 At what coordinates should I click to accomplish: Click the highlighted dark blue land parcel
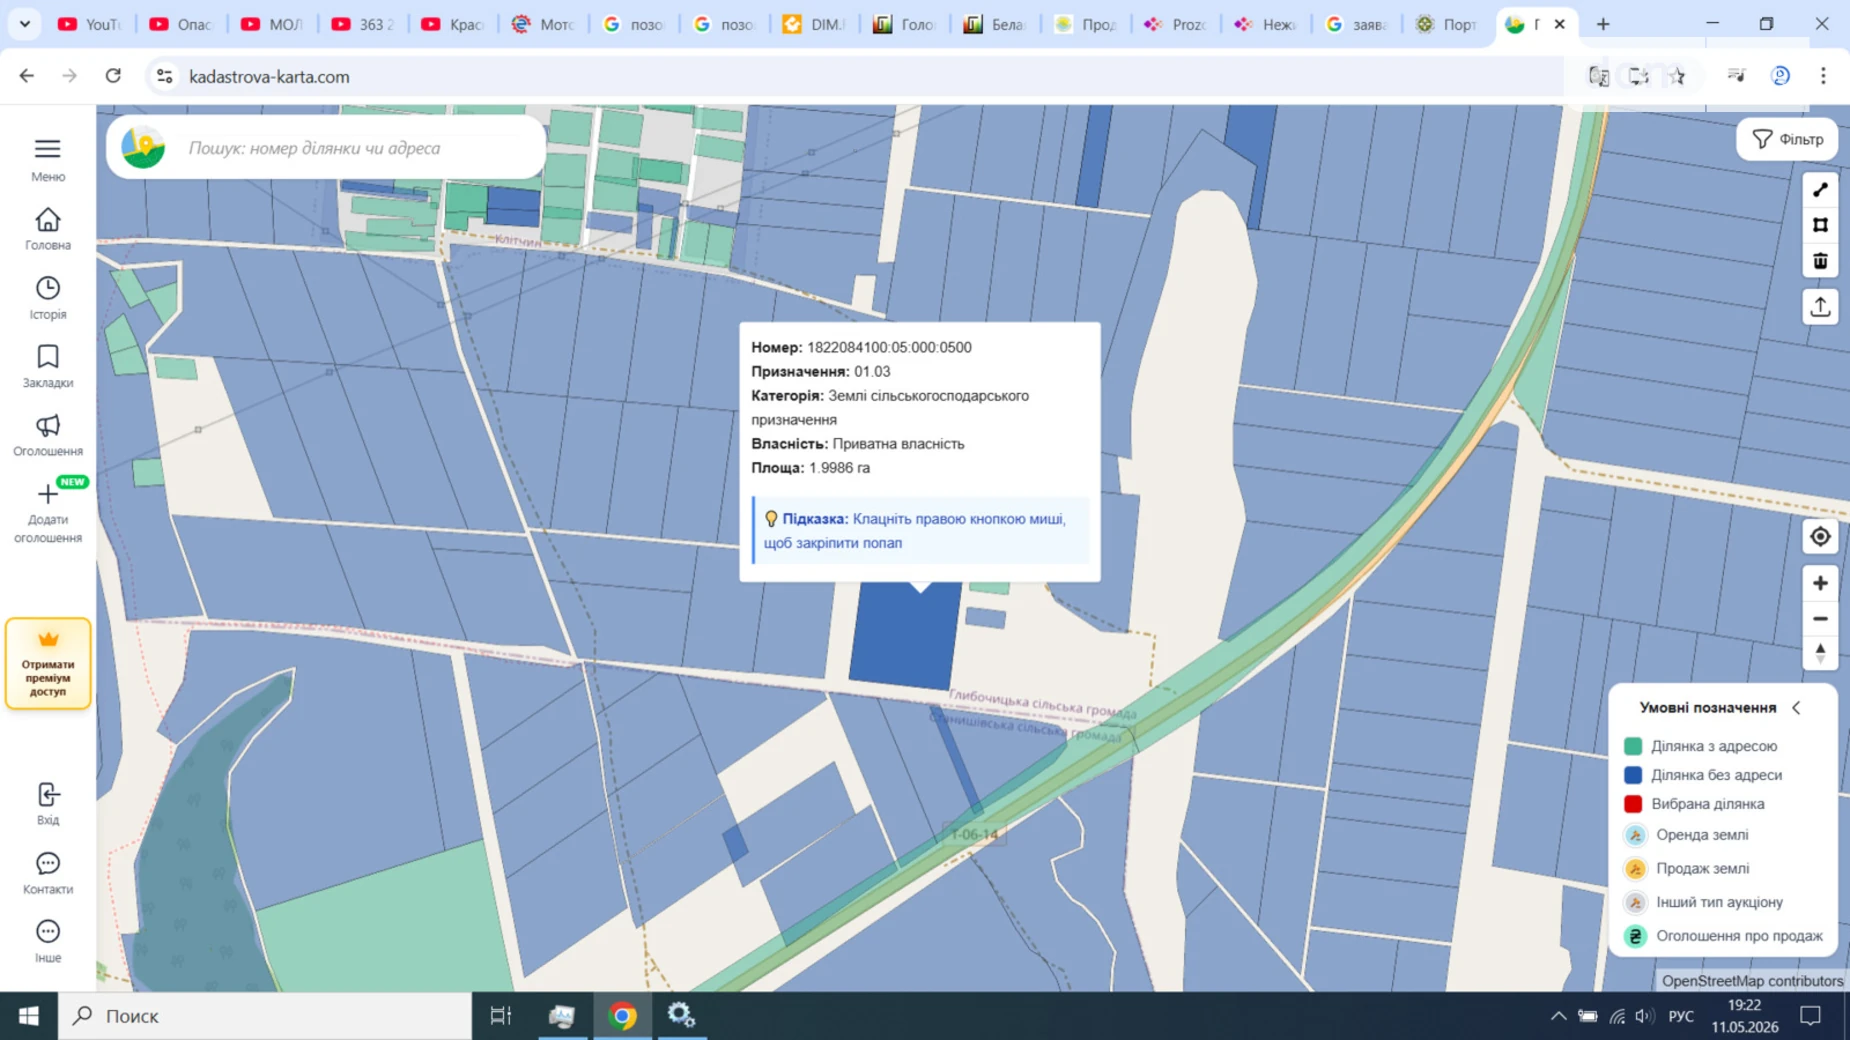tap(904, 636)
